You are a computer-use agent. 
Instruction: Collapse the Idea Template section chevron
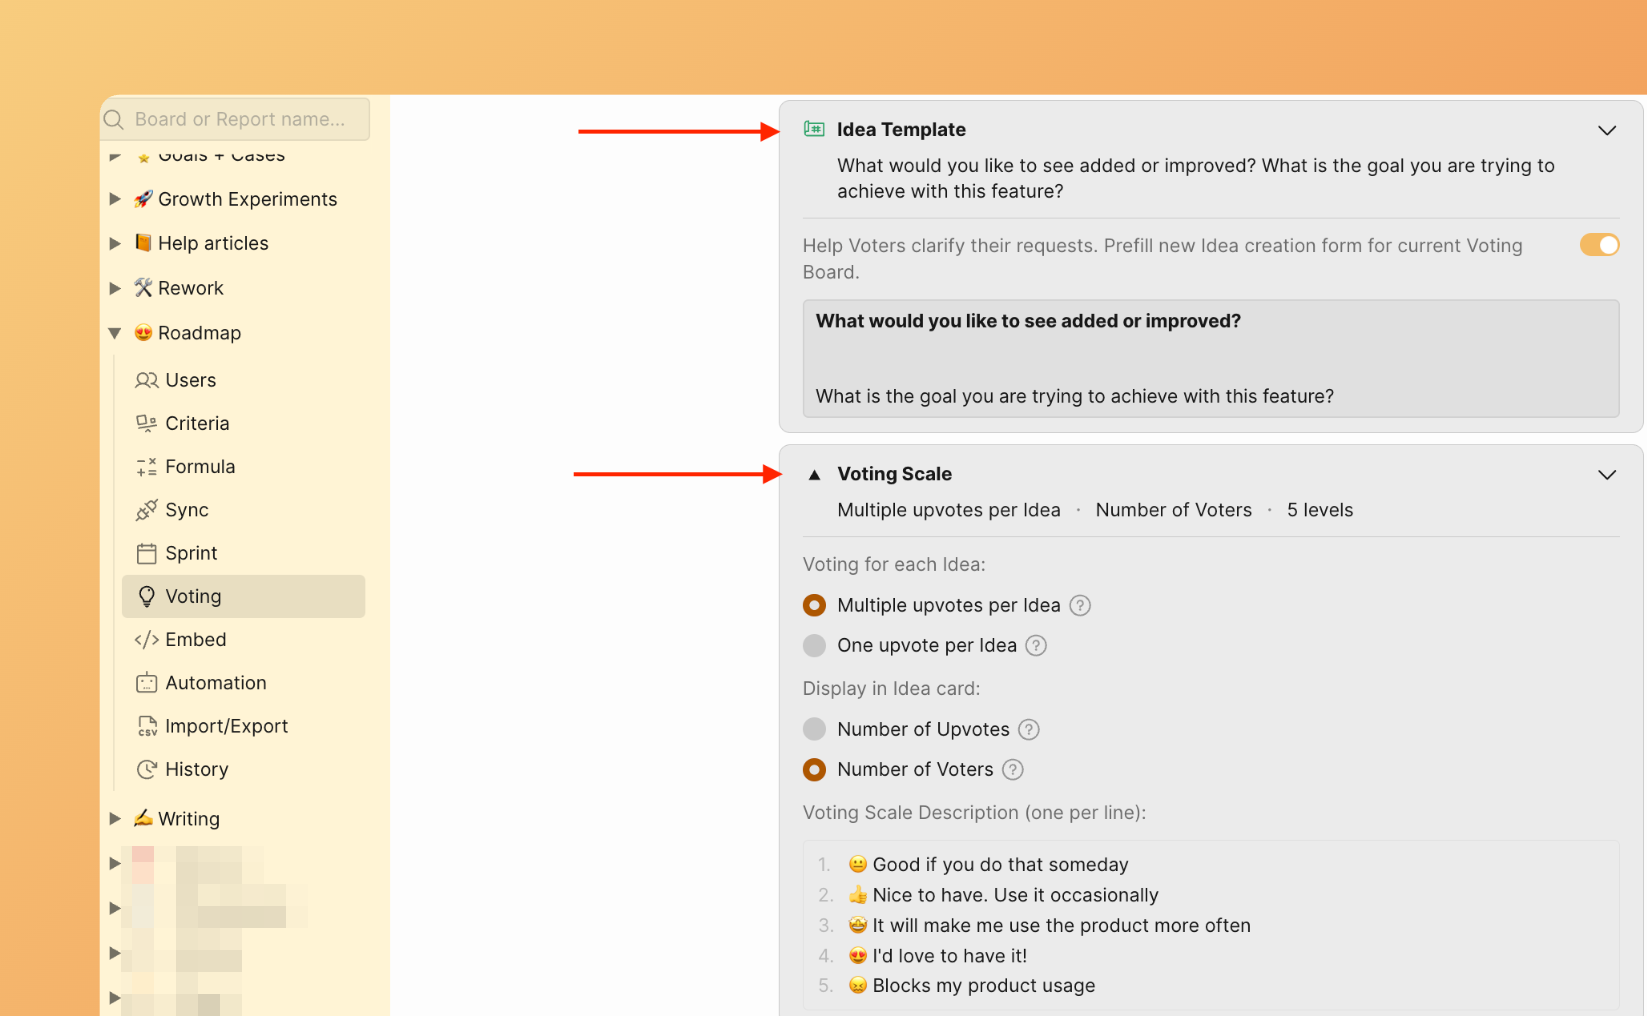coord(1607,130)
